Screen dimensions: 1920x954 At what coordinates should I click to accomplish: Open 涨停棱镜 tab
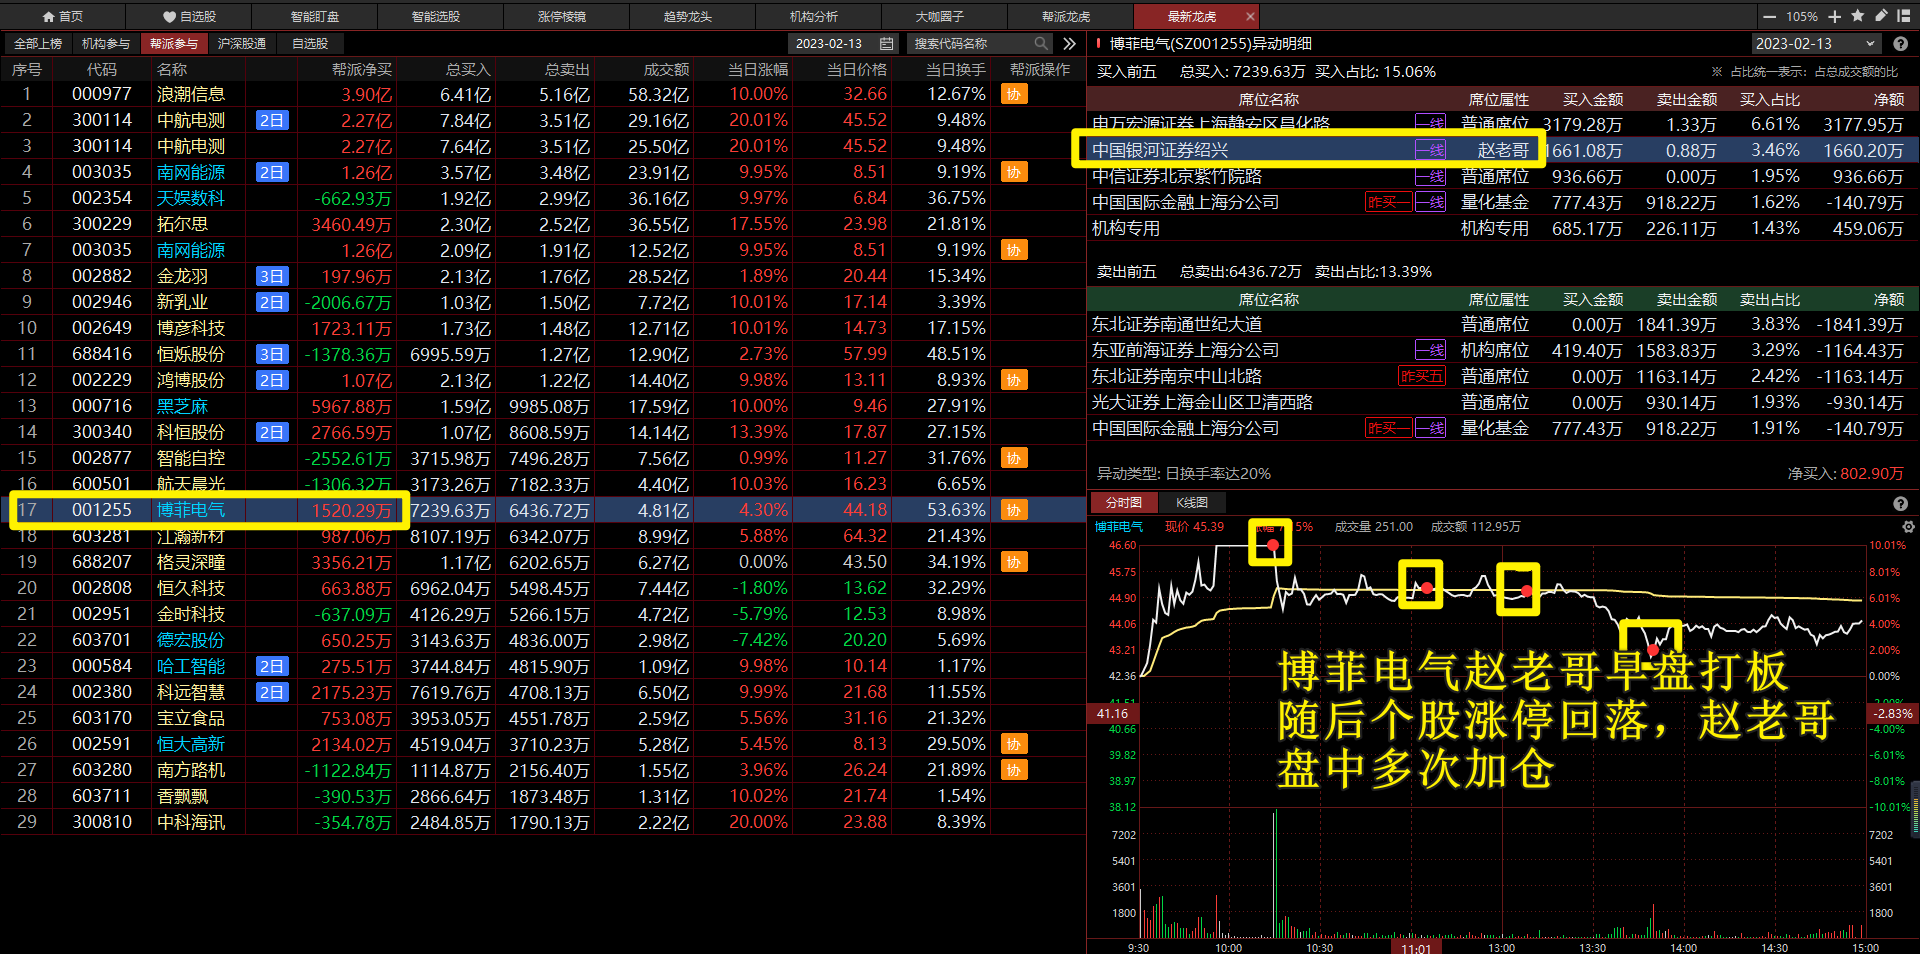562,17
